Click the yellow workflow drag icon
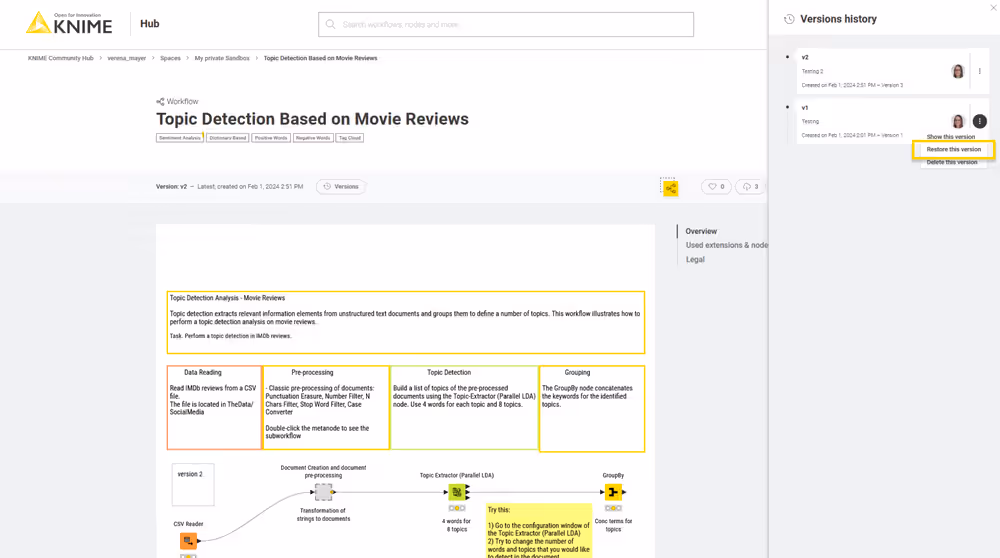The width and height of the screenshot is (1000, 558). click(x=670, y=188)
